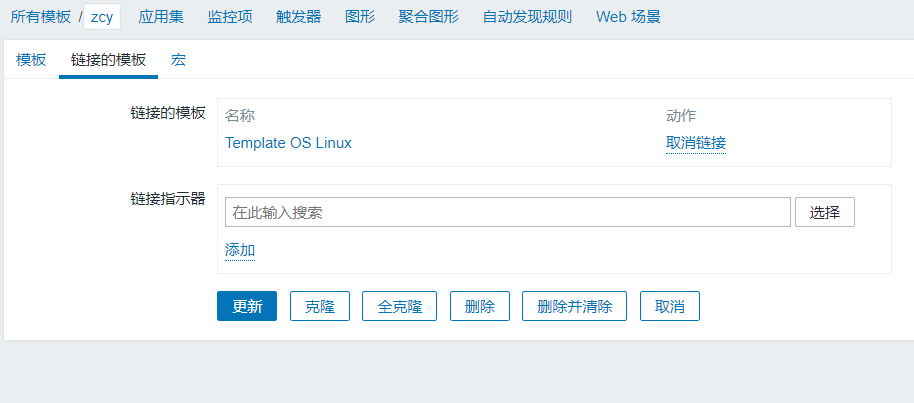The height and width of the screenshot is (403, 914).
Task: Open 聚合图形 screens page
Action: (x=428, y=16)
